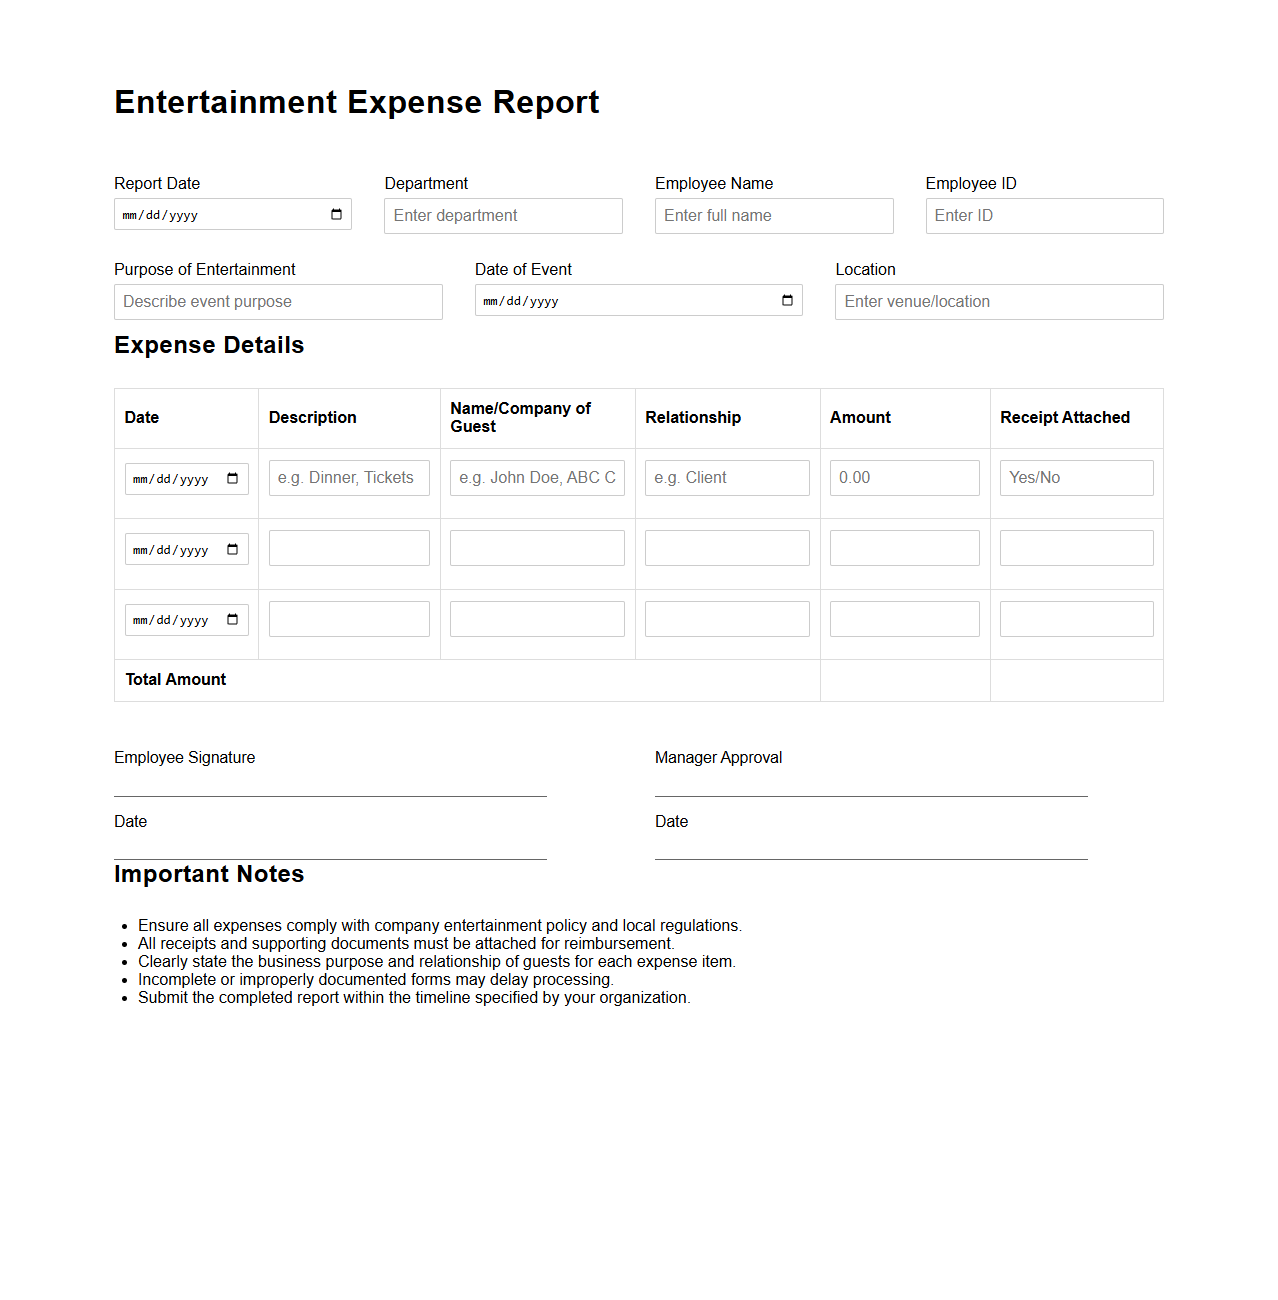Click first row Relationship input
Viewport: 1278px width, 1300px height.
coord(726,478)
